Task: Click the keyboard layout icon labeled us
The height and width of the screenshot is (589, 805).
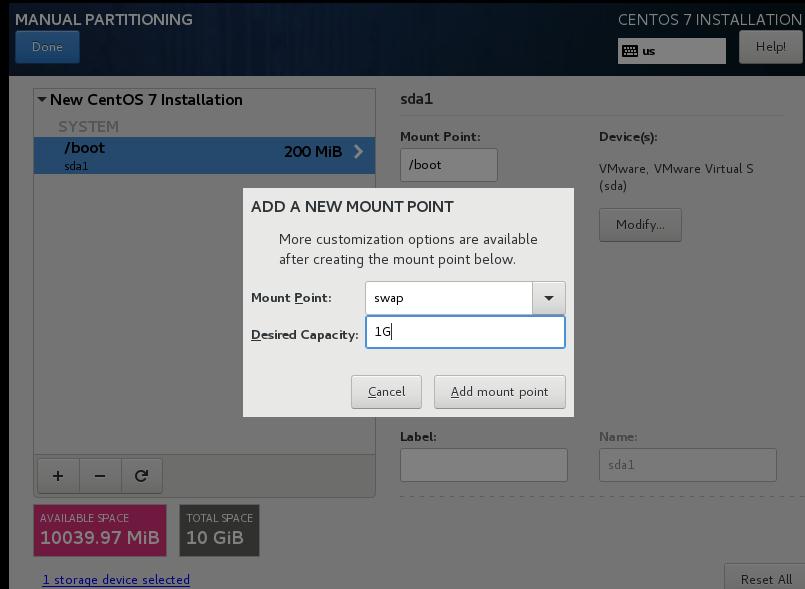Action: click(630, 51)
